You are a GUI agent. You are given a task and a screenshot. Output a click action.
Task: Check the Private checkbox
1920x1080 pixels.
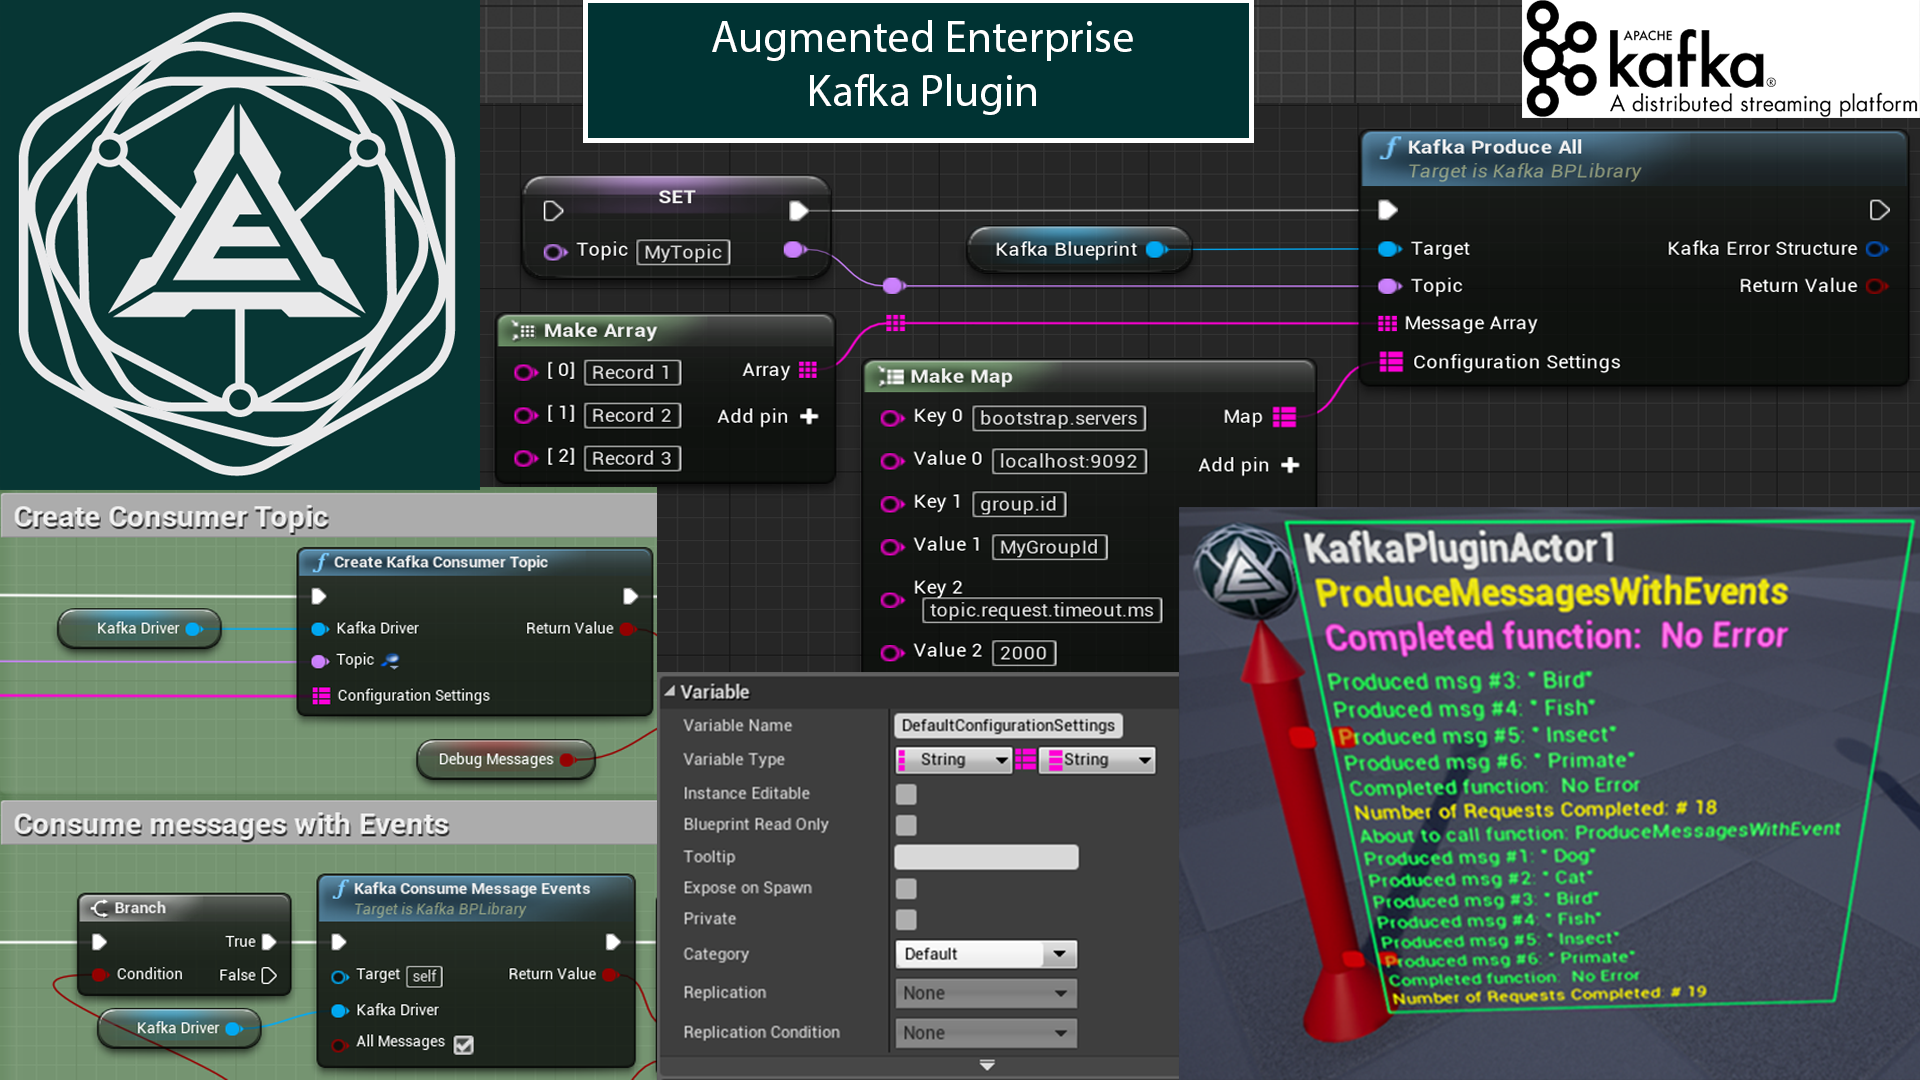906,919
